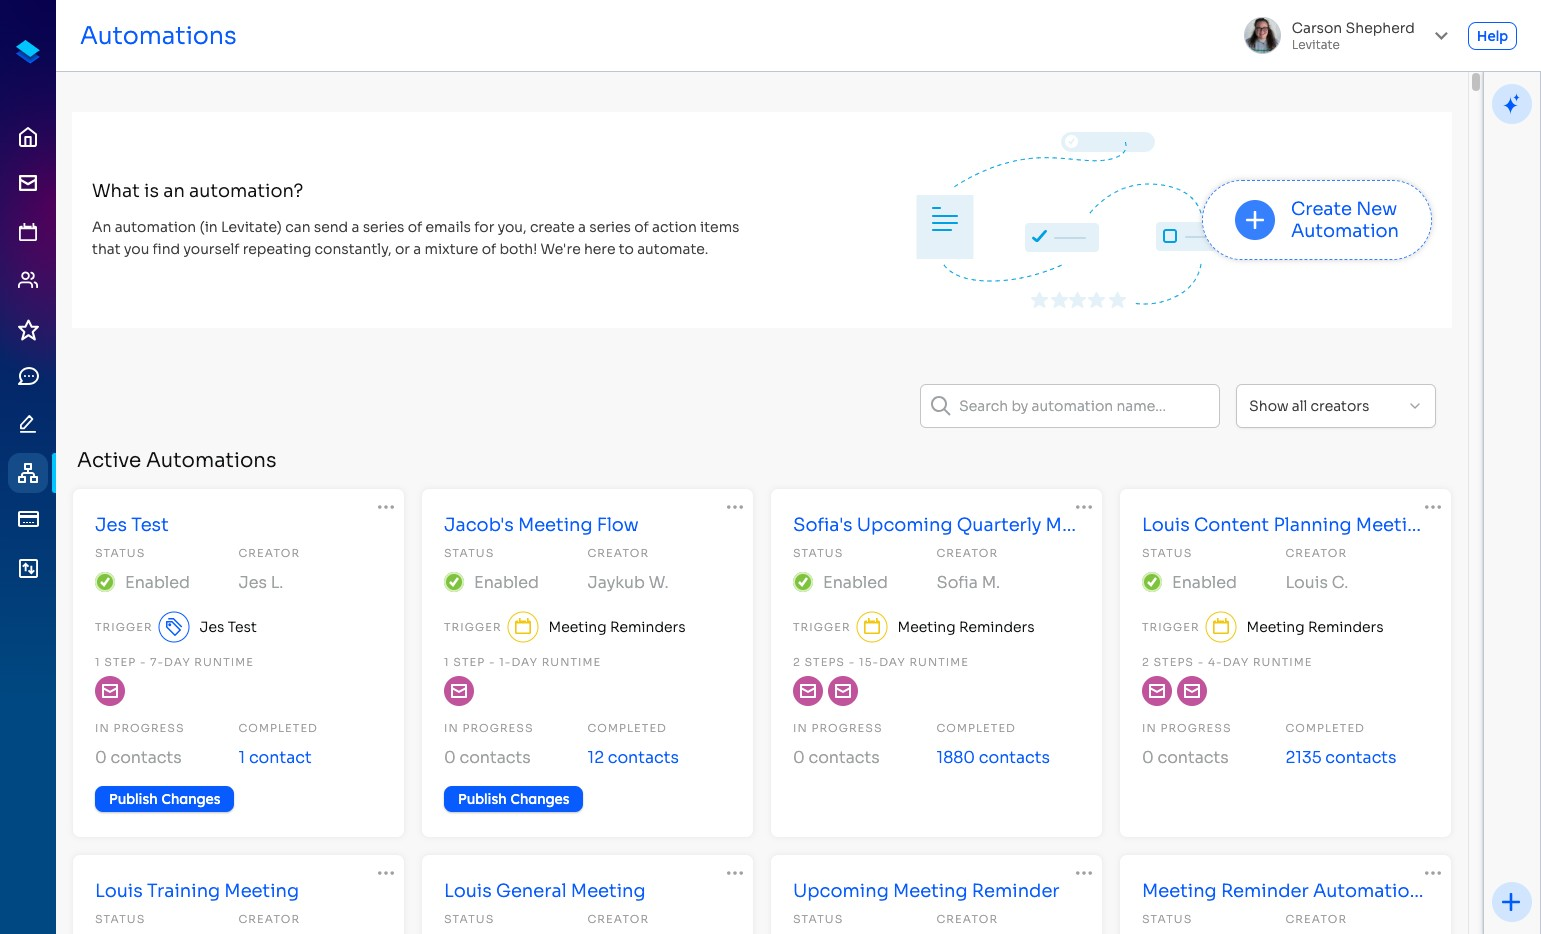Open Sofia's Upcoming Quarterly automation
The image size is (1541, 934).
[934, 525]
